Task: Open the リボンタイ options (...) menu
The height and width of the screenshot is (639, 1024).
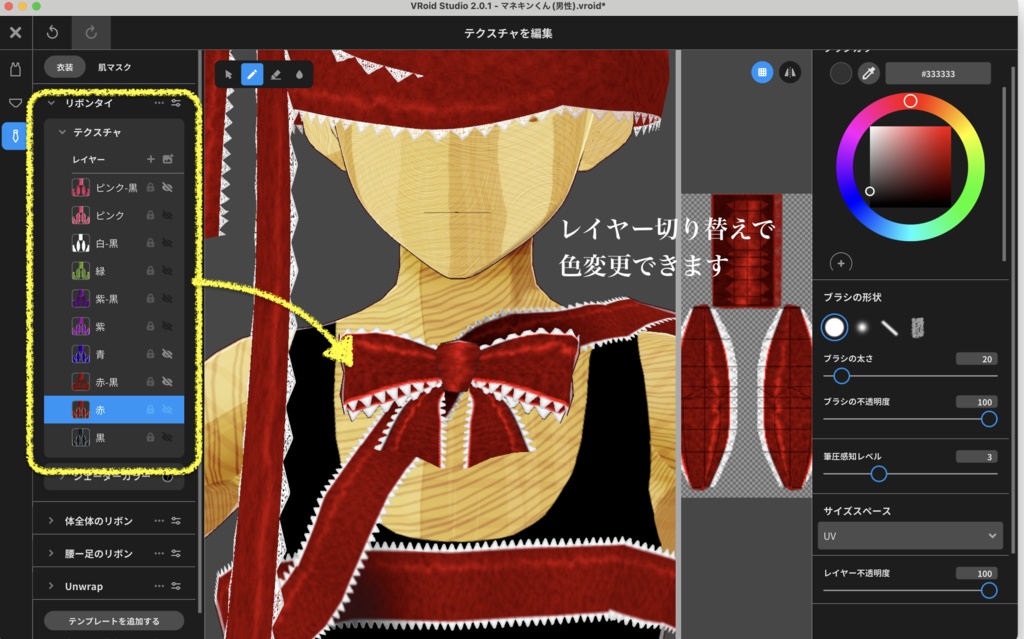Action: click(158, 103)
